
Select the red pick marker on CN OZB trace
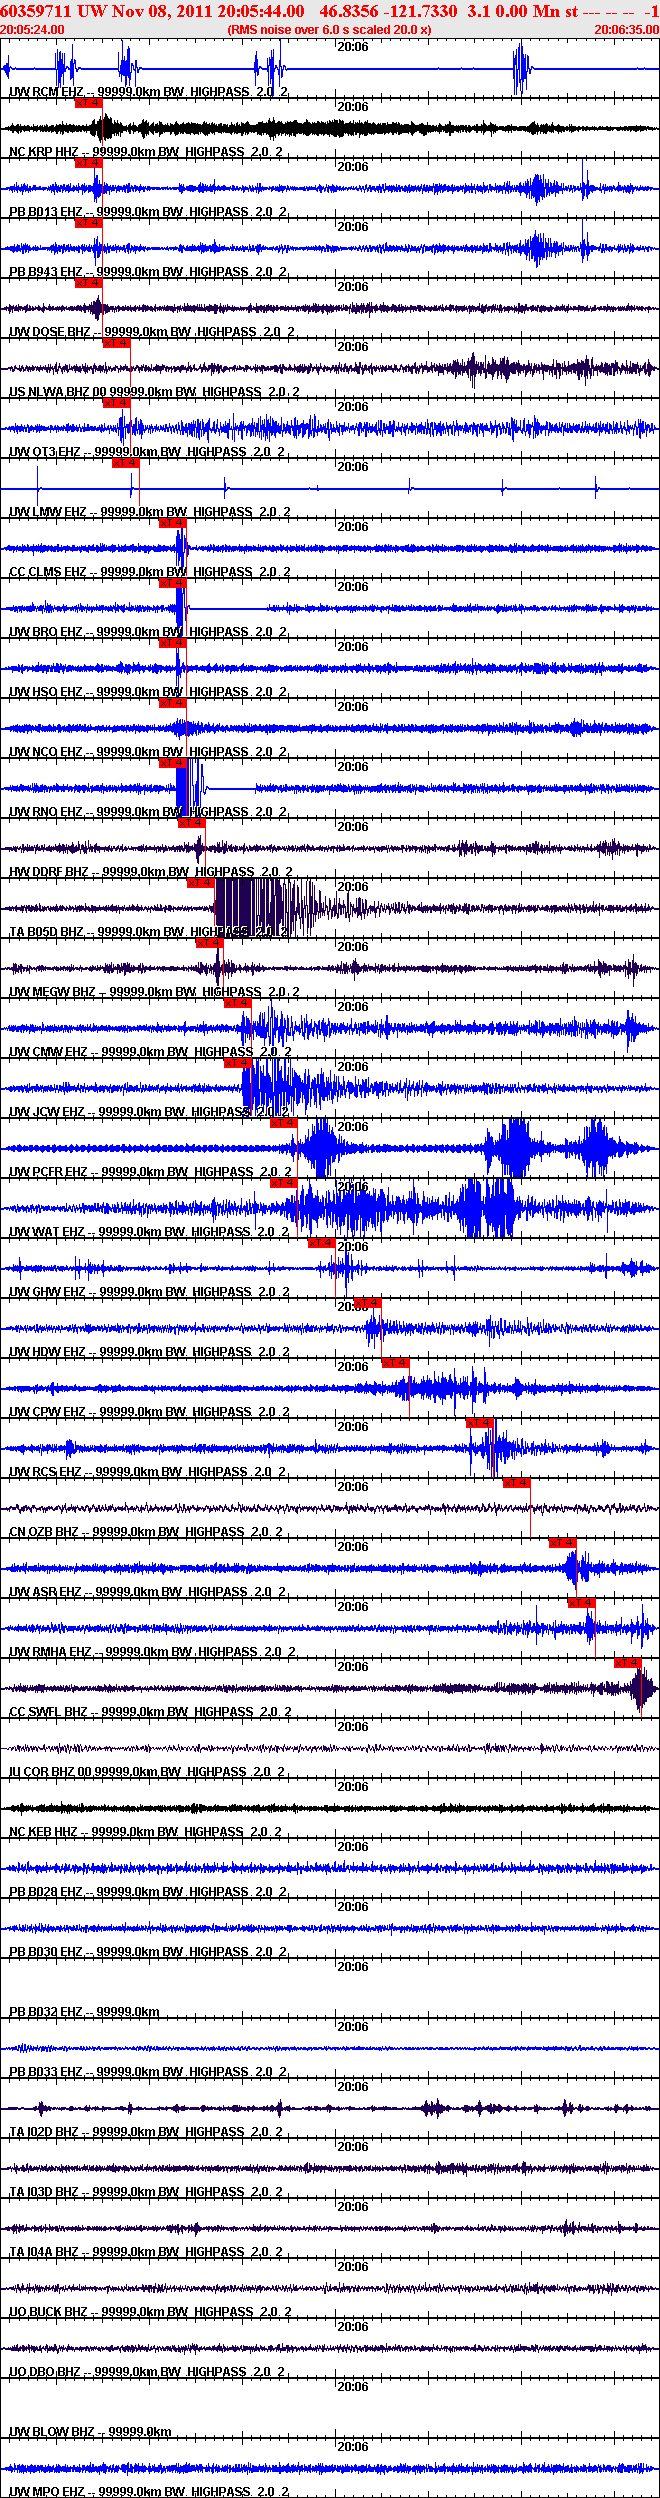tap(517, 1482)
